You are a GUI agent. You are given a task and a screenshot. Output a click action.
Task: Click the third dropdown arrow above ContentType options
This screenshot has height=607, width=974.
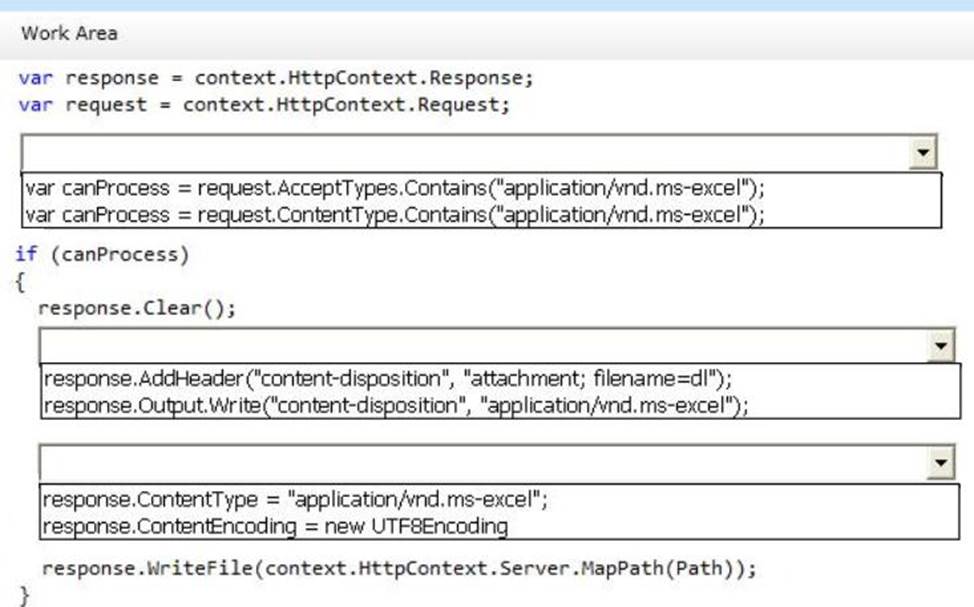(941, 463)
